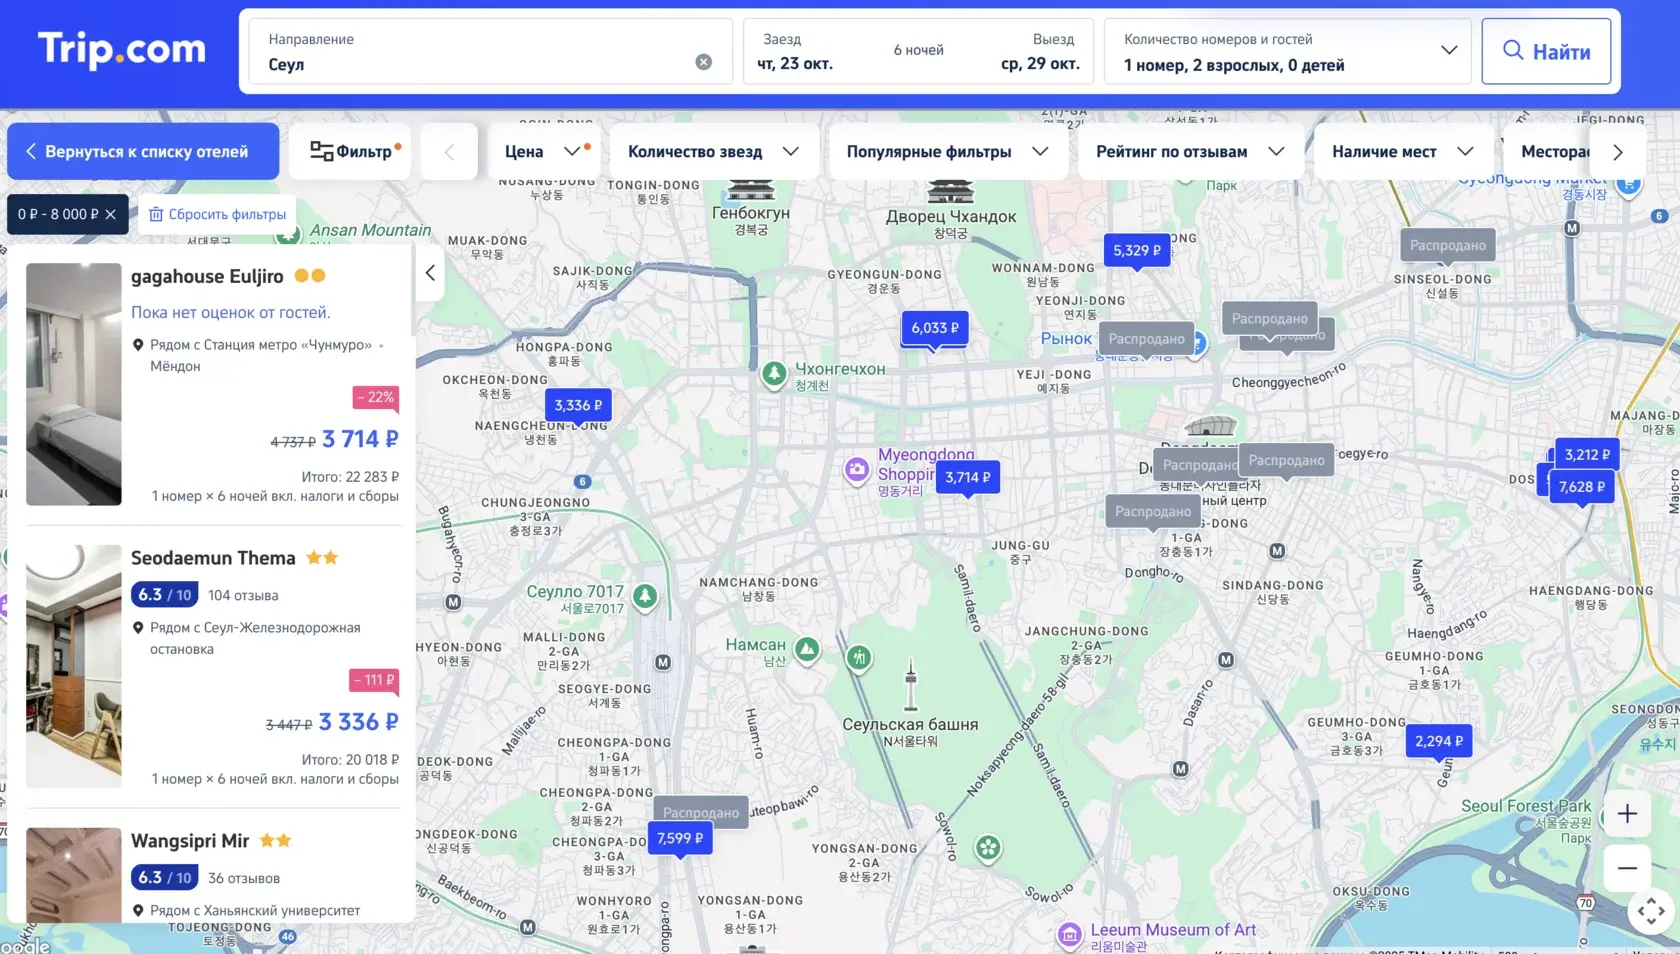Expand the Цена filter dropdown
The height and width of the screenshot is (954, 1680).
544,152
